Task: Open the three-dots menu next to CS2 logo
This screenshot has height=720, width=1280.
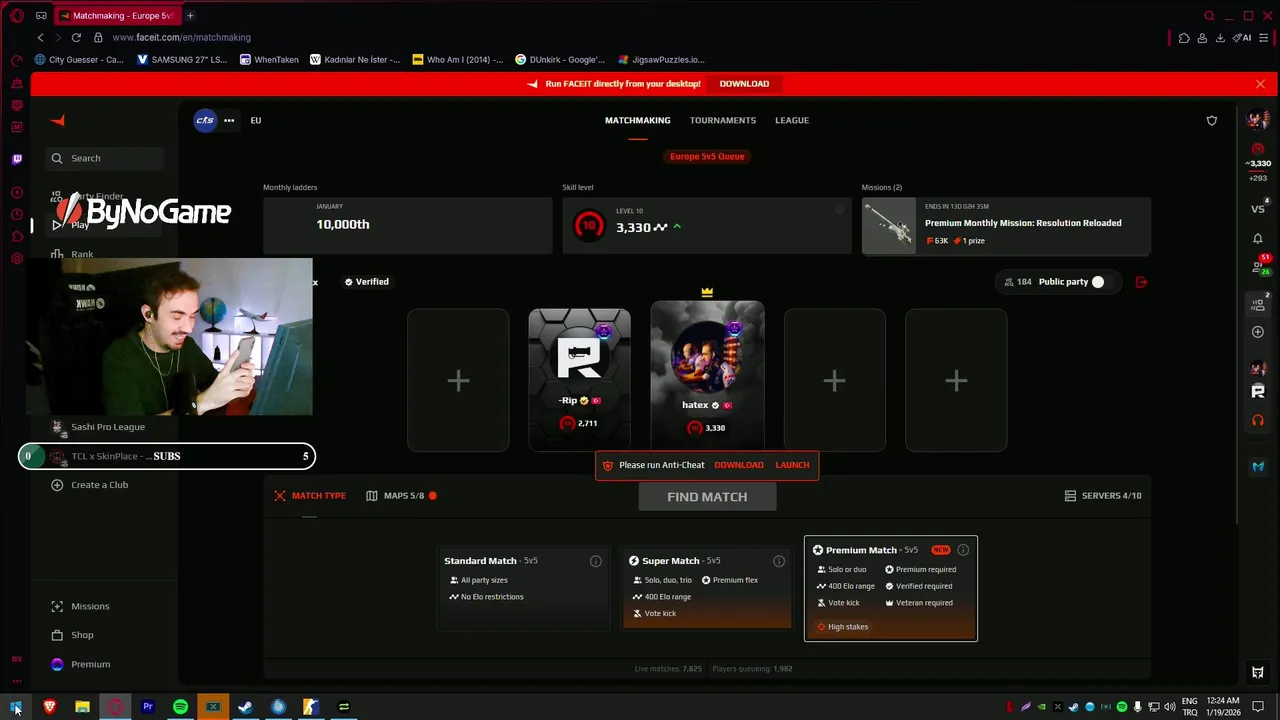Action: pos(229,120)
